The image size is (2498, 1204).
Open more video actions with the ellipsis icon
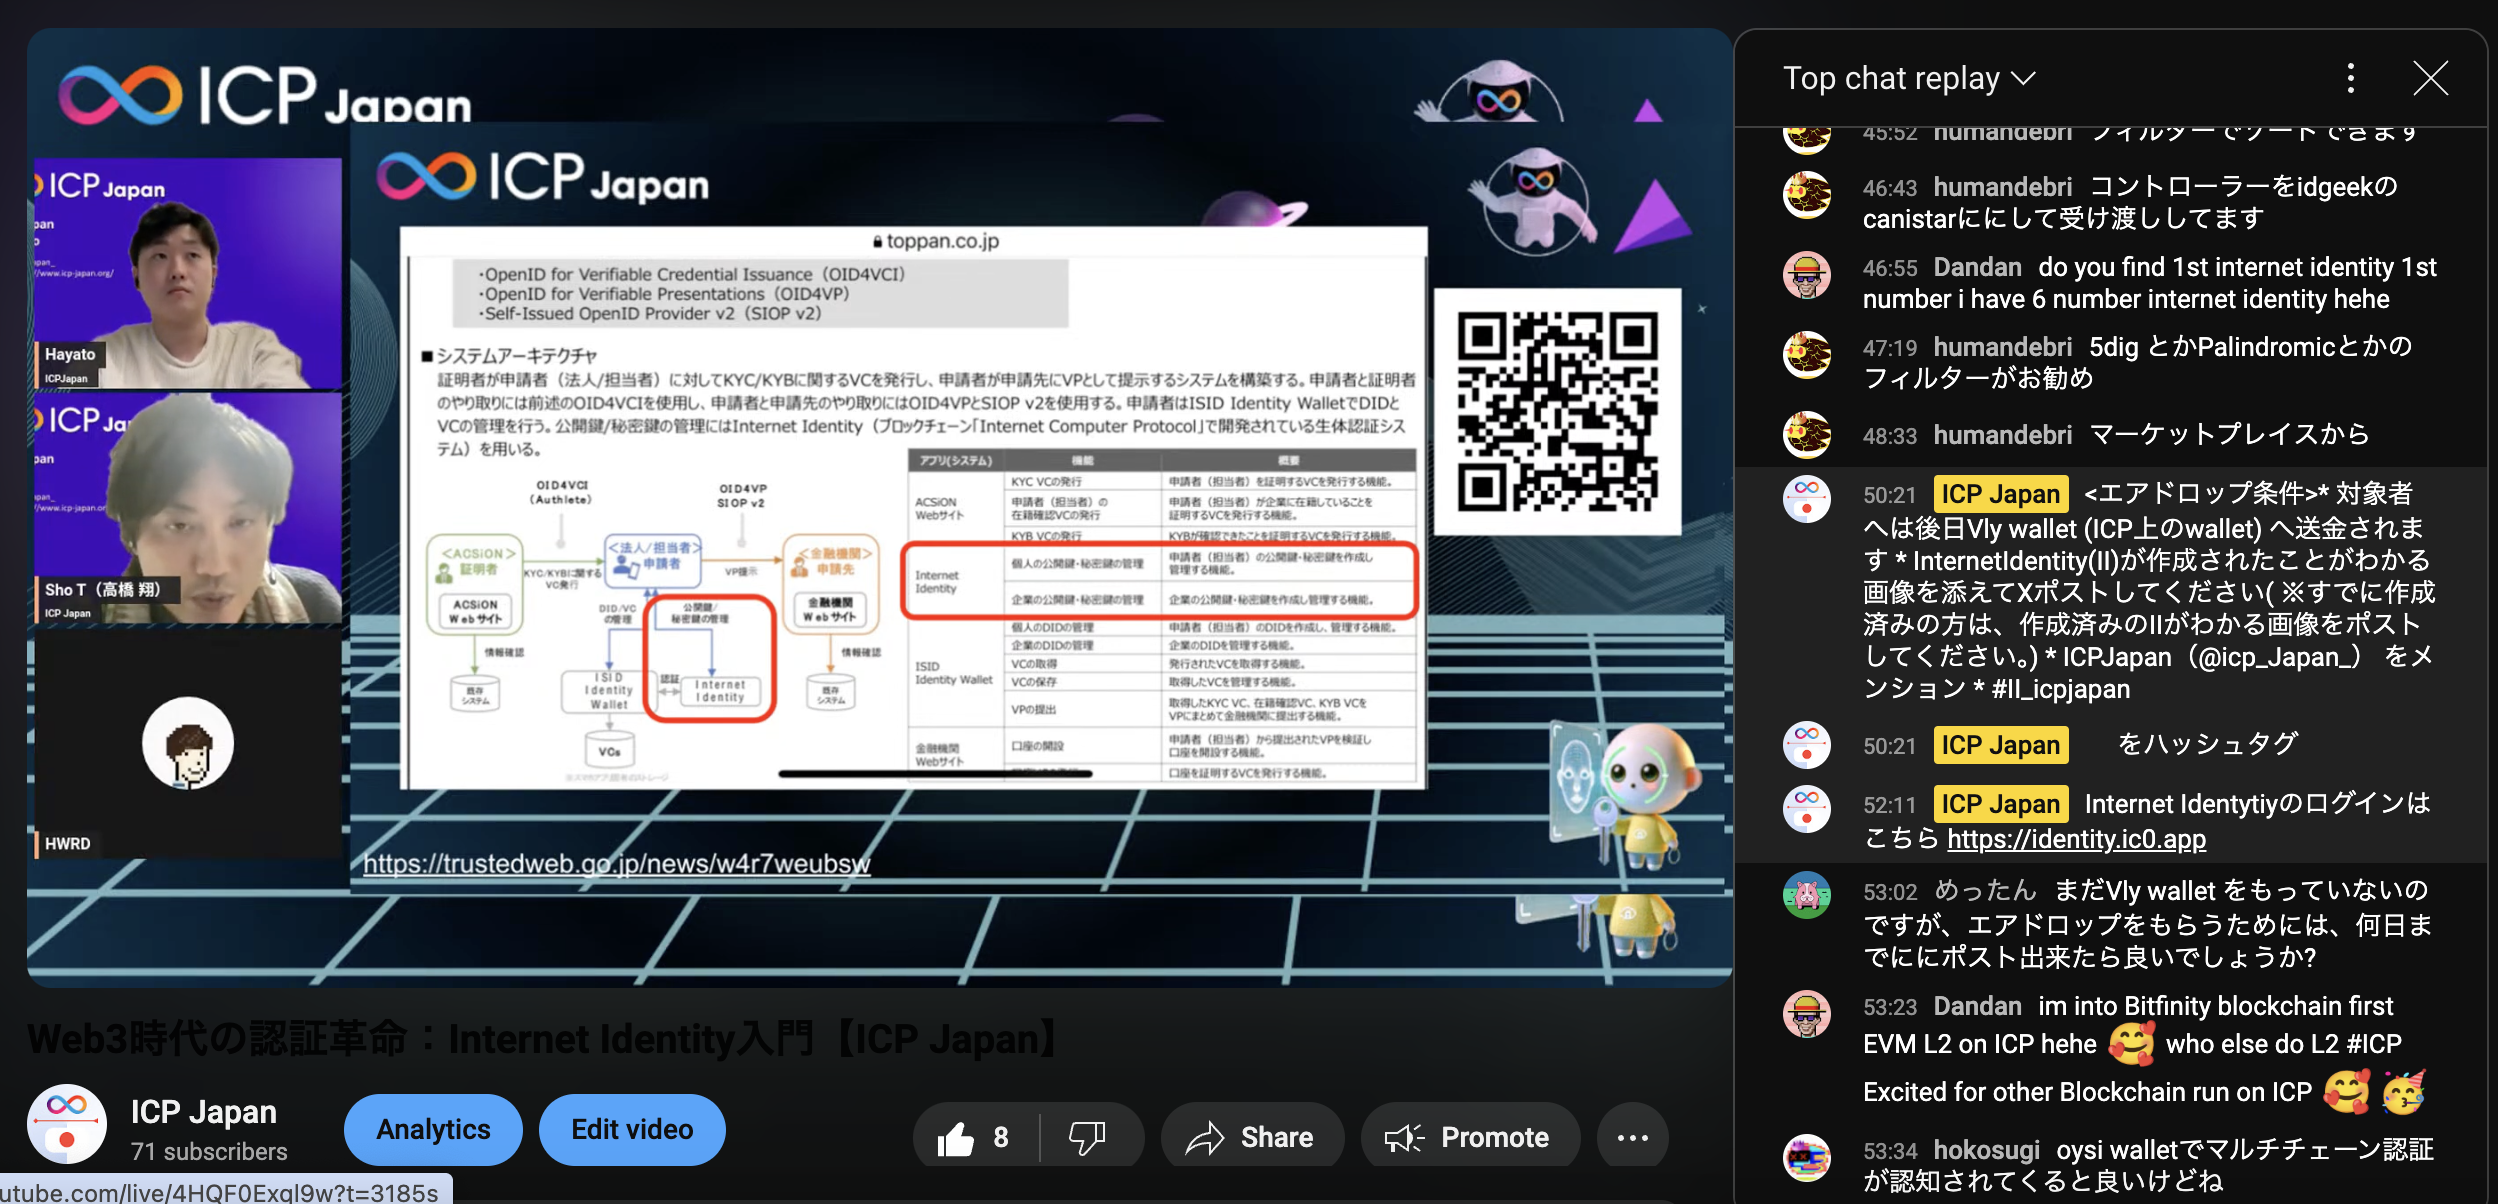(x=1632, y=1136)
